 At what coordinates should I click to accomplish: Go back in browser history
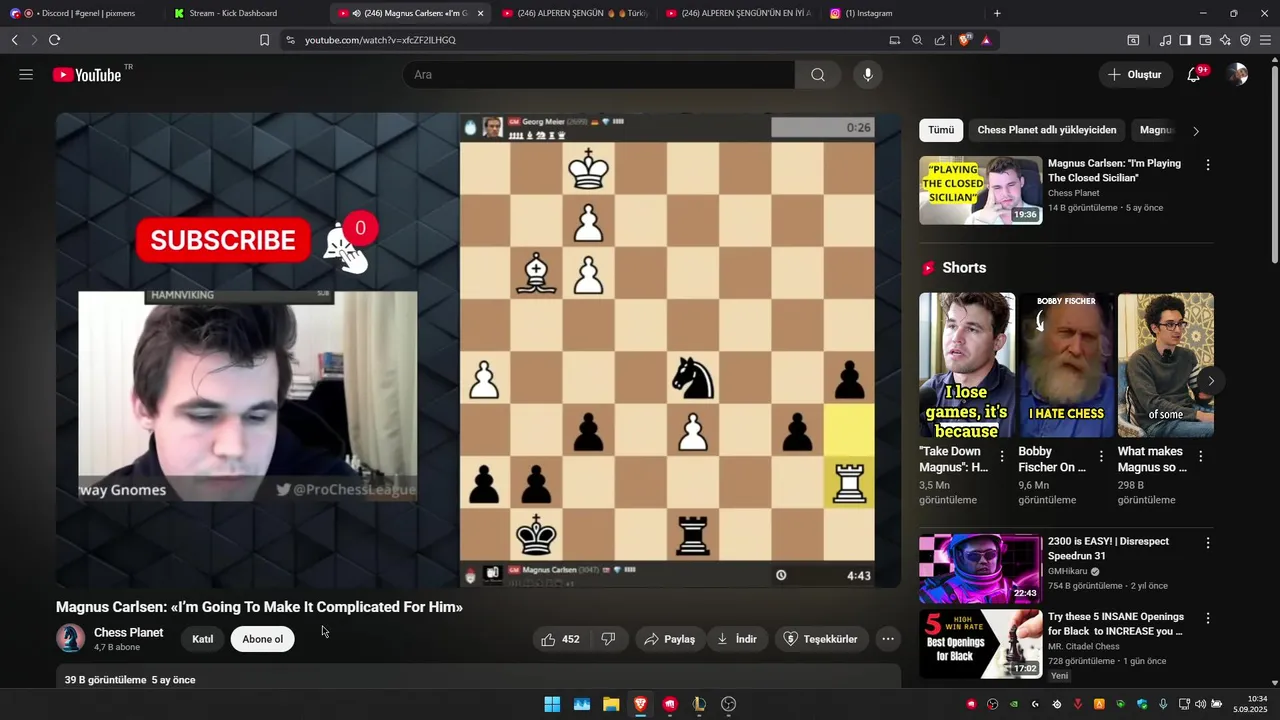[x=15, y=40]
